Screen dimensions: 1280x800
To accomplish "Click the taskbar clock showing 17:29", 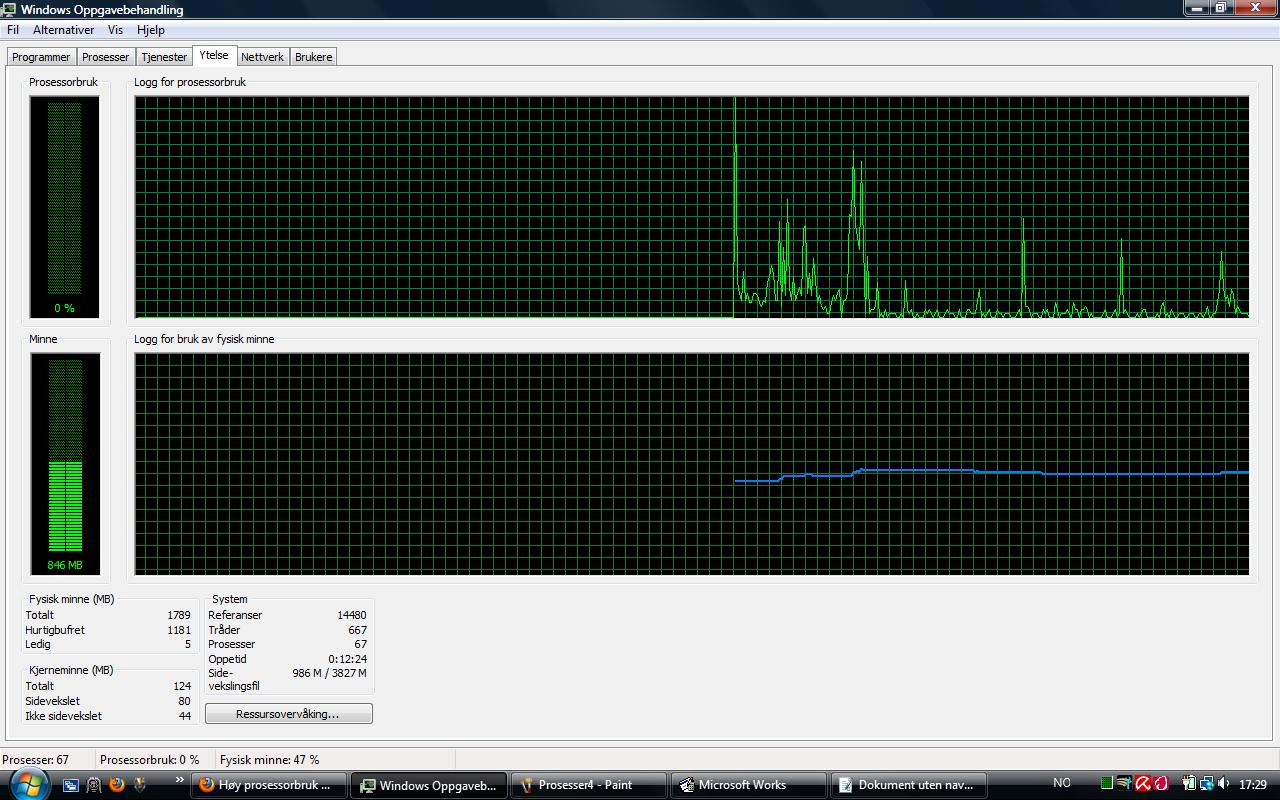I will [x=1253, y=785].
